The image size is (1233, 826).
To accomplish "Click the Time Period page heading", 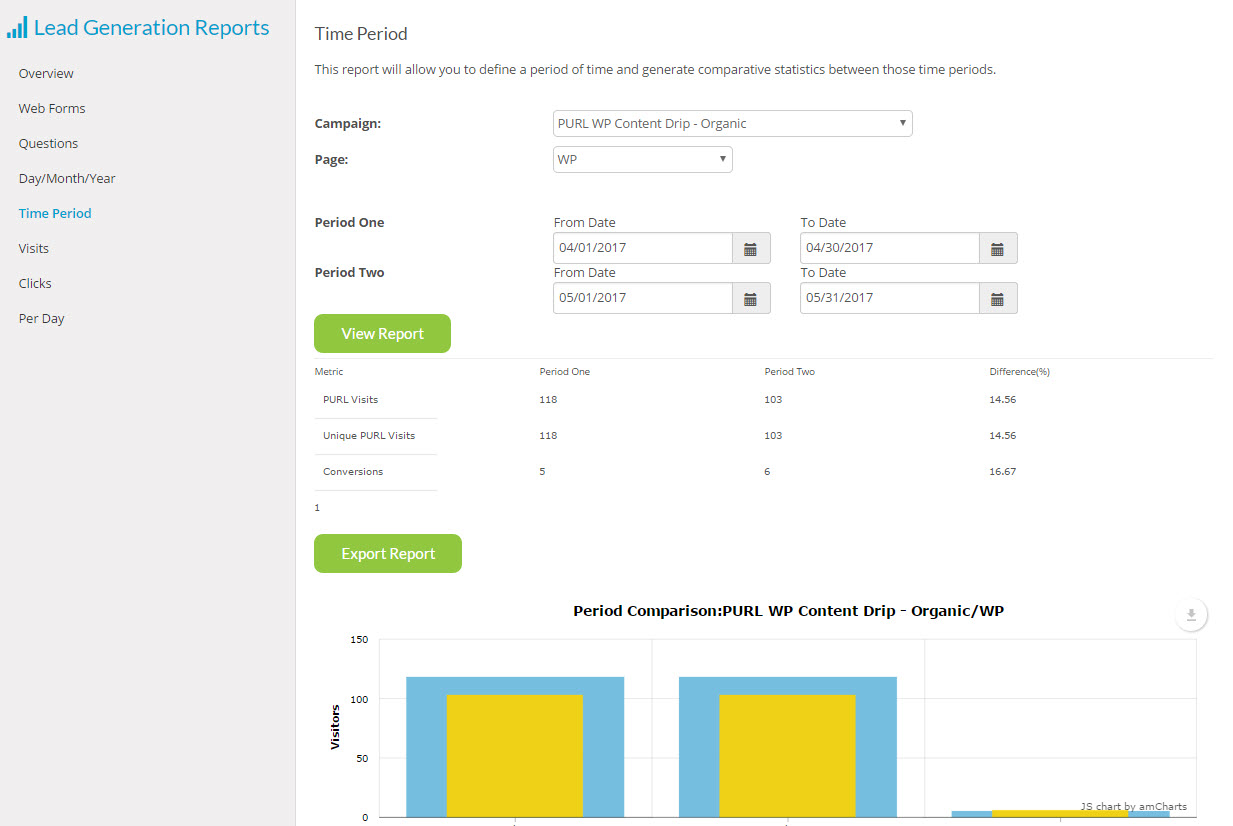I will pyautogui.click(x=361, y=34).
